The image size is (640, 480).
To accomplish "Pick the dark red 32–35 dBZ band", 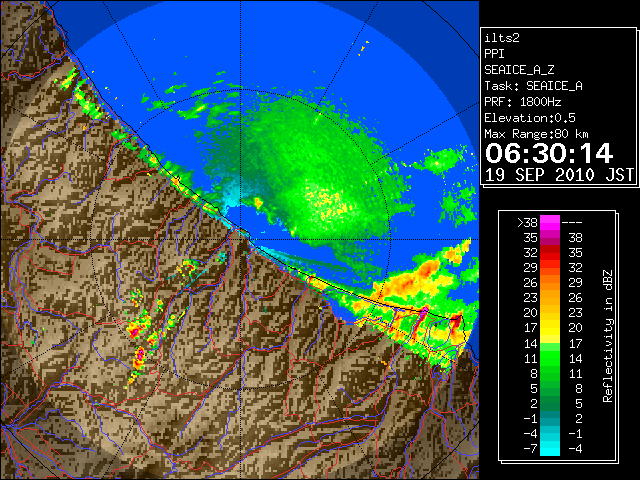I will point(550,253).
